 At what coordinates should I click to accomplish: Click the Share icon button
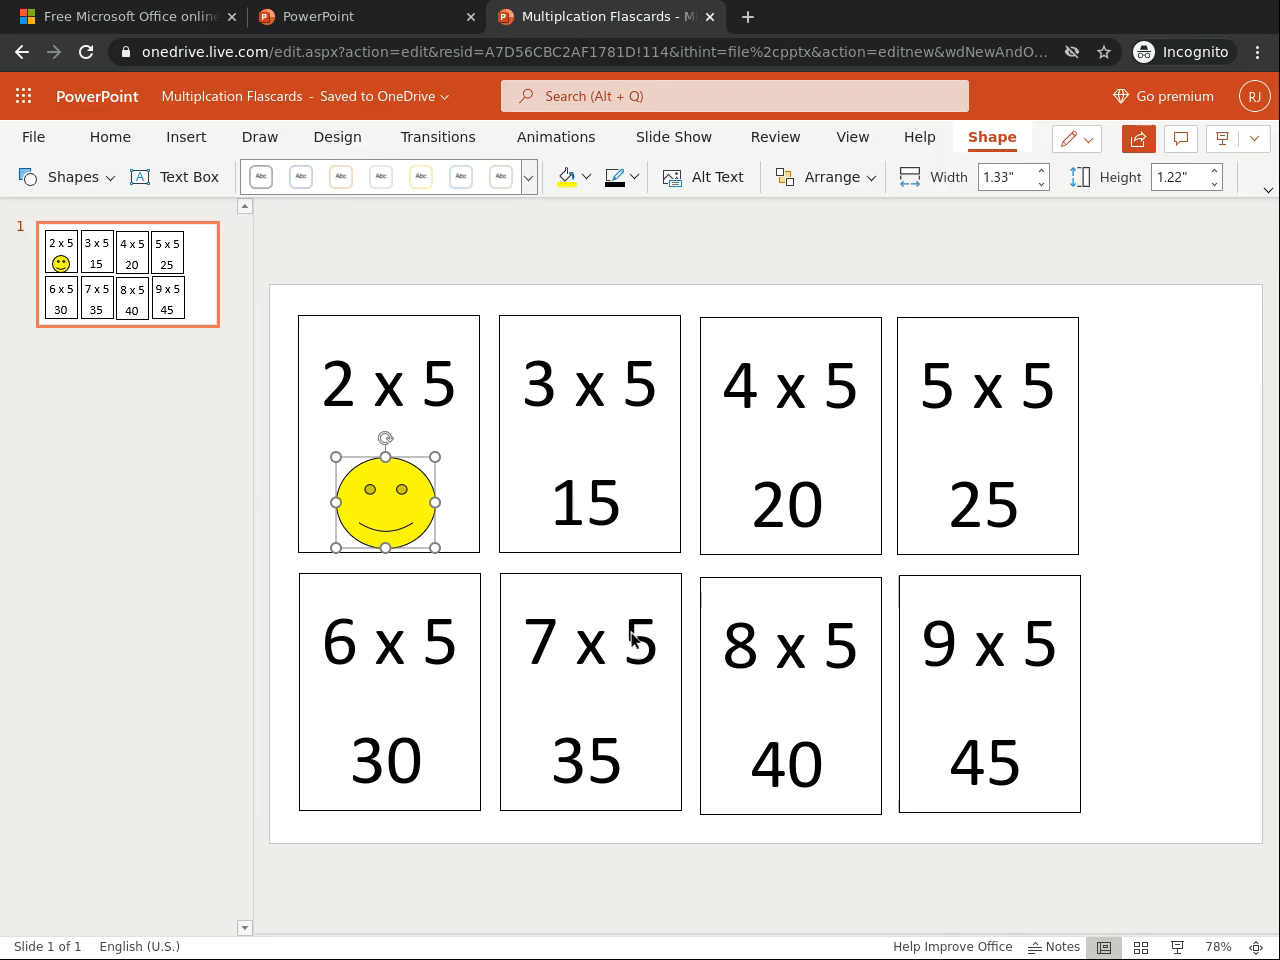tap(1138, 139)
